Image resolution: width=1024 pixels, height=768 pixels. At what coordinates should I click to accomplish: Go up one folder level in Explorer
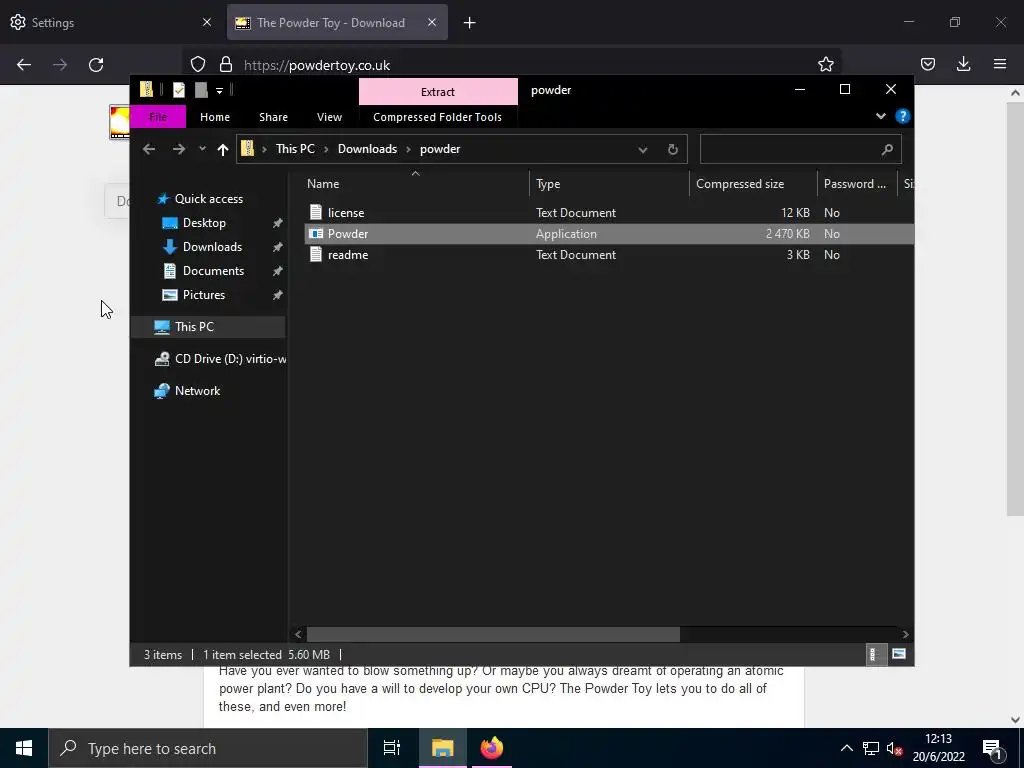223,150
